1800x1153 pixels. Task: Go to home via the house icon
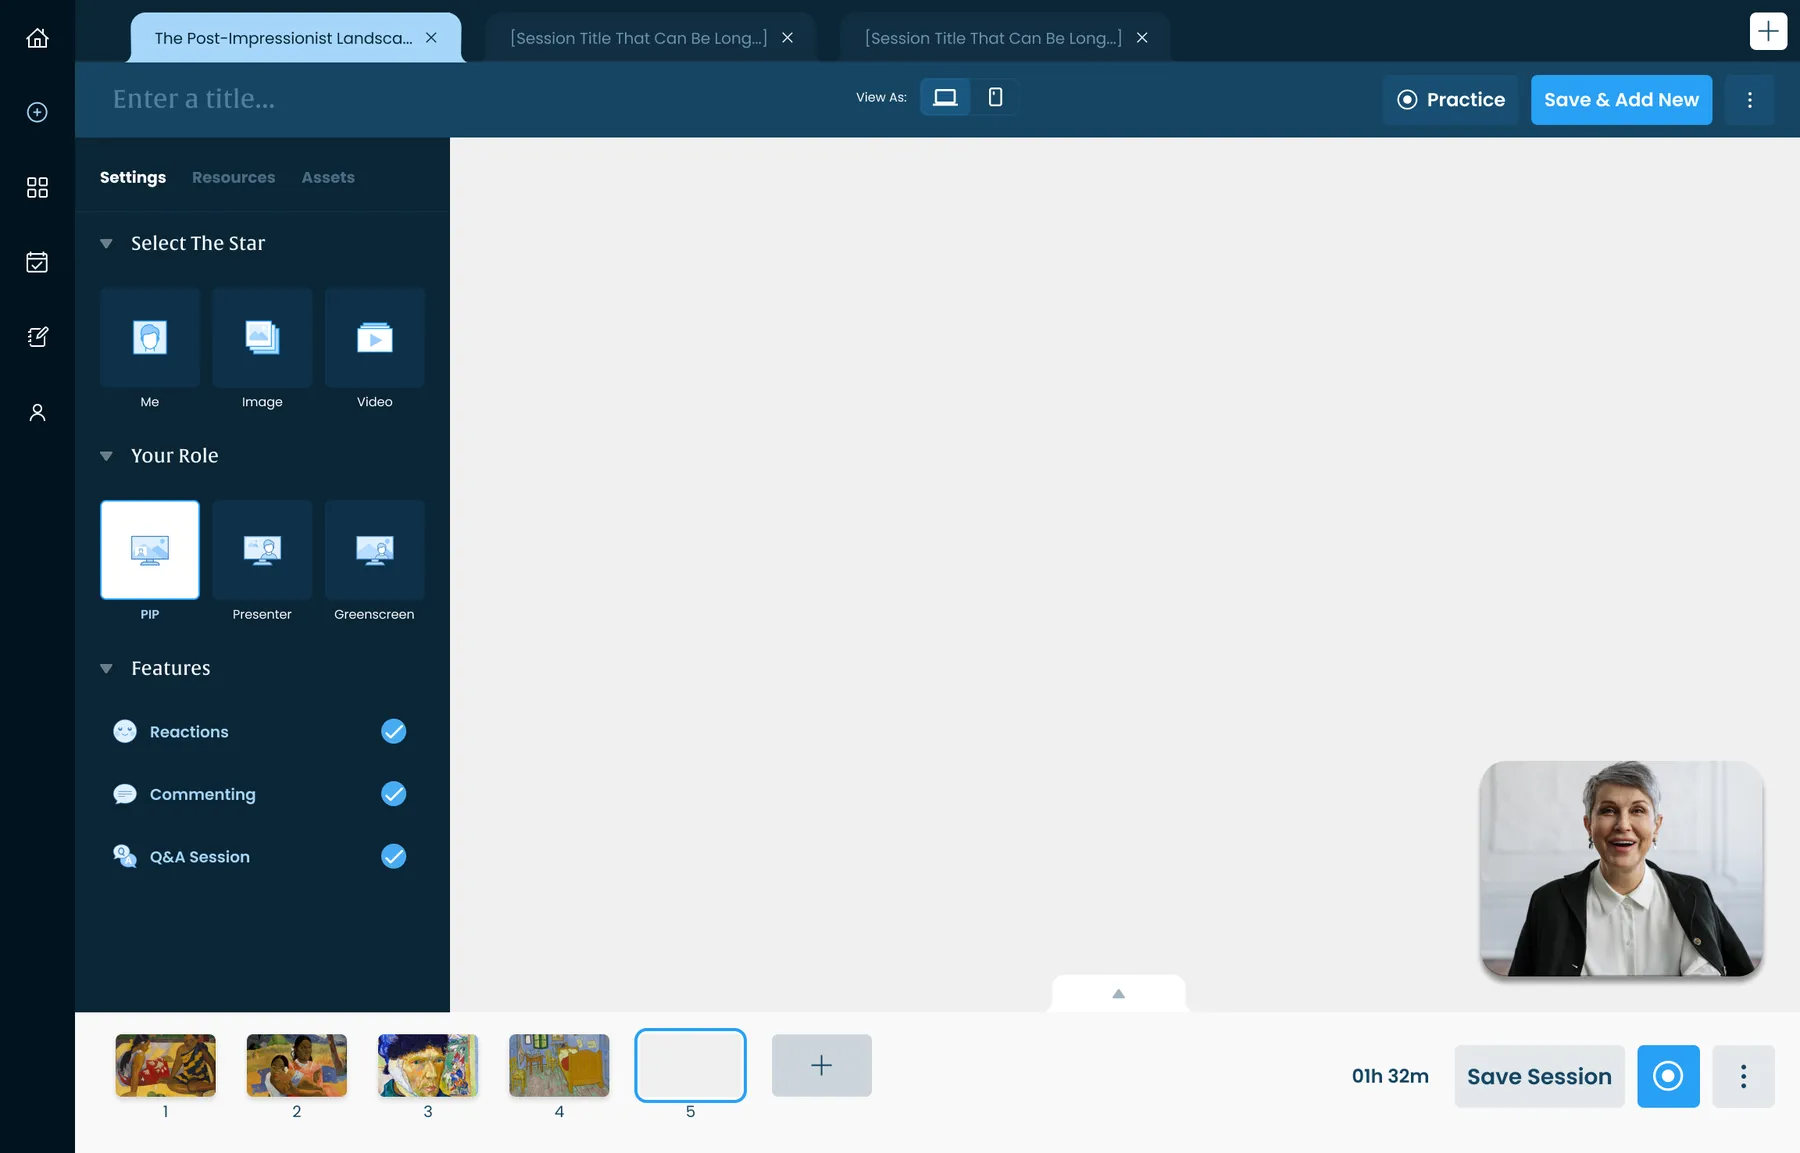(37, 38)
